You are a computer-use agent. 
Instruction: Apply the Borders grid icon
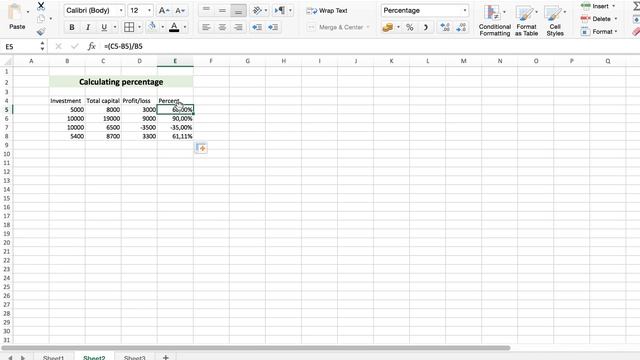(129, 27)
